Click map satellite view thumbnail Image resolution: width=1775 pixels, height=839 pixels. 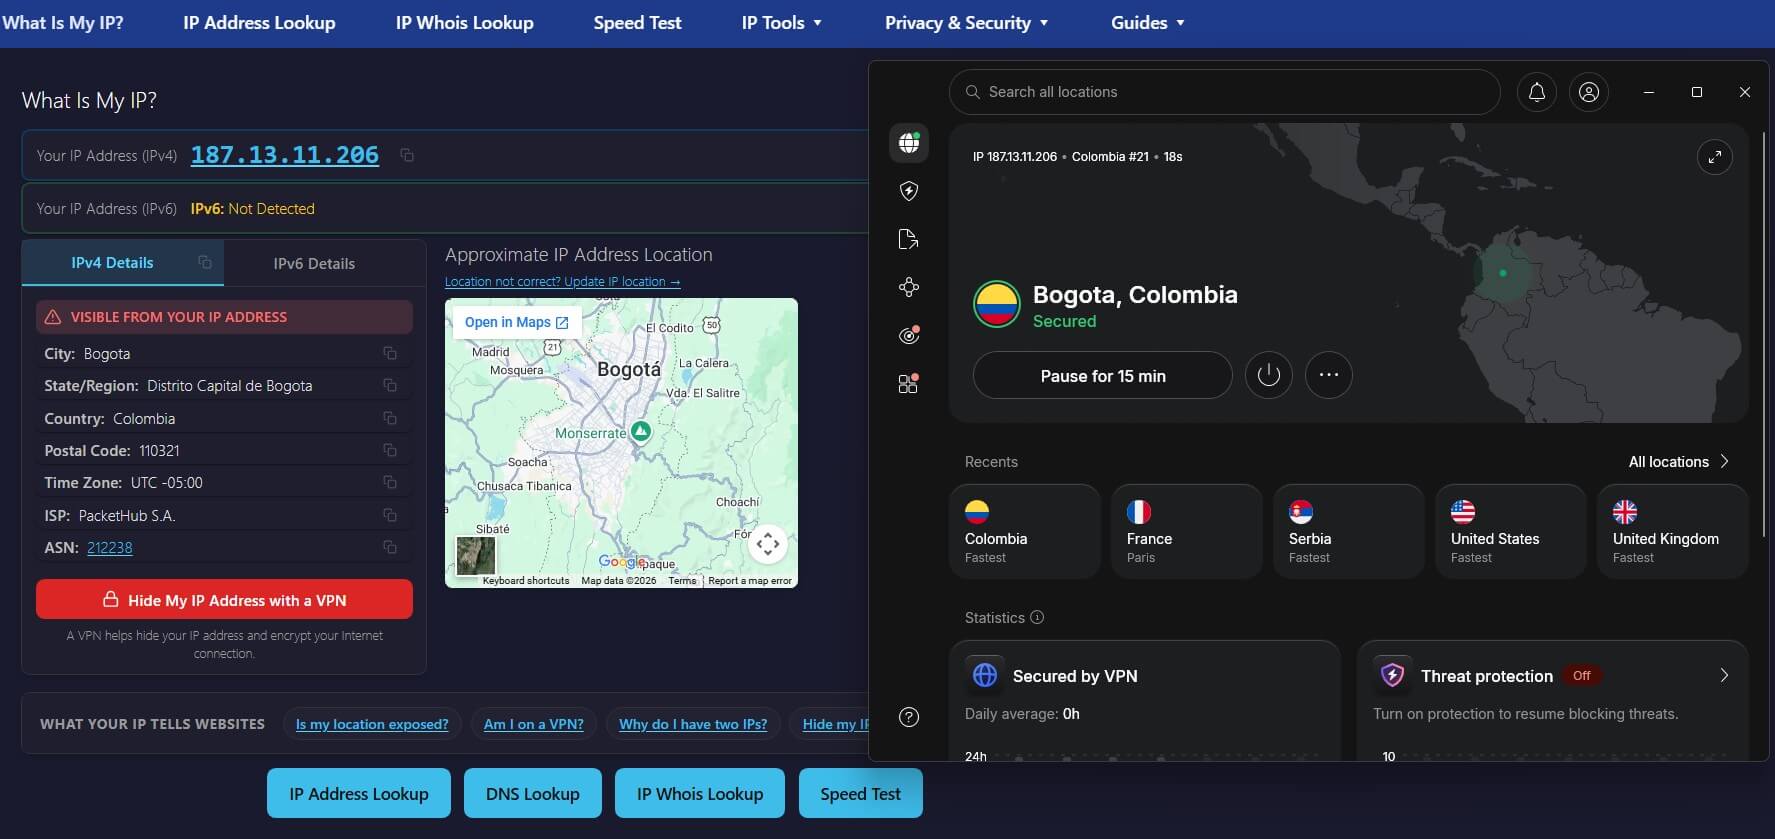tap(476, 556)
